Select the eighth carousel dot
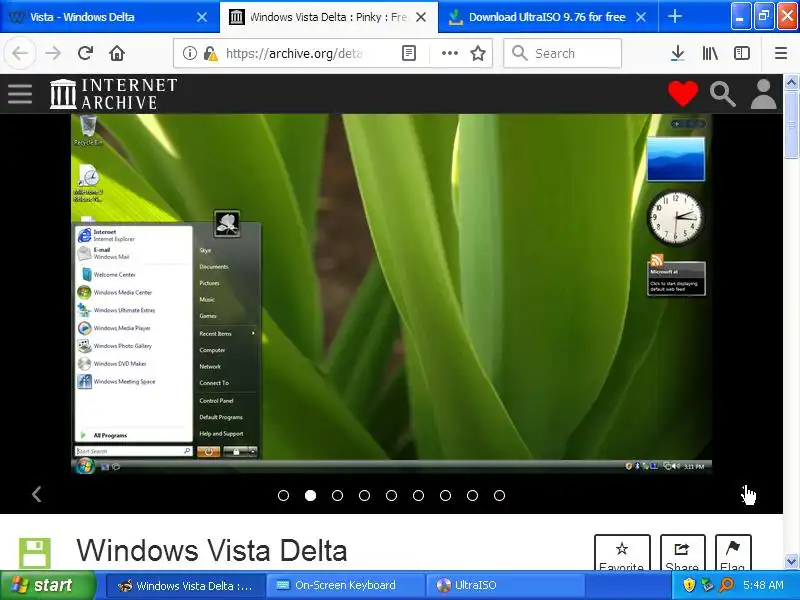Viewport: 800px width, 600px height. [472, 495]
